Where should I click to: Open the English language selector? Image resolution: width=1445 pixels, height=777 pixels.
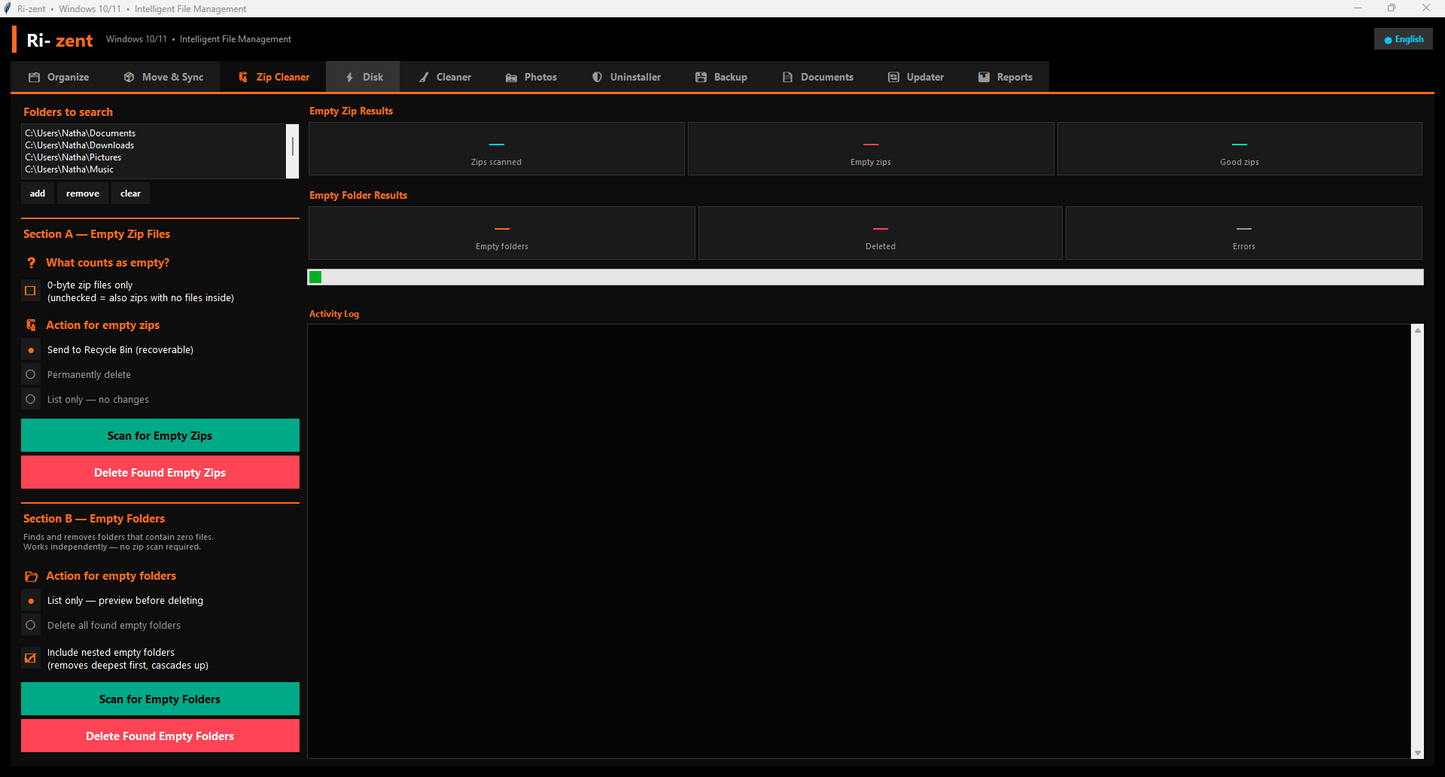pyautogui.click(x=1404, y=39)
